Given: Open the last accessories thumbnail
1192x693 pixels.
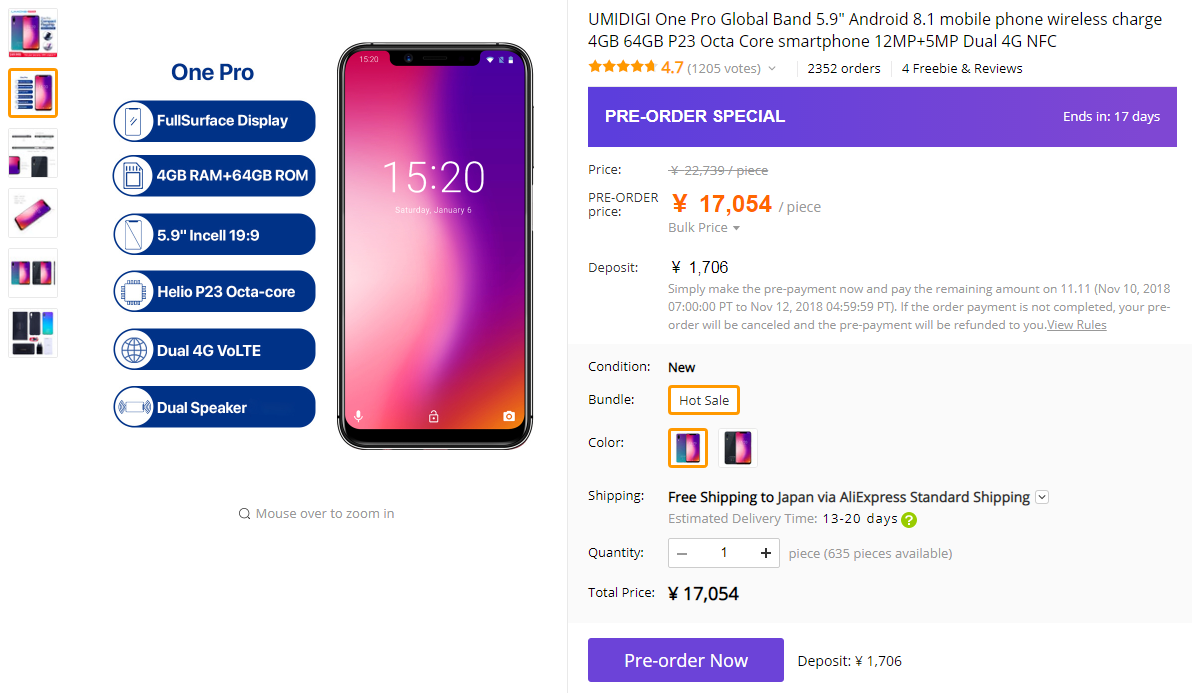Looking at the screenshot, I should (x=33, y=333).
